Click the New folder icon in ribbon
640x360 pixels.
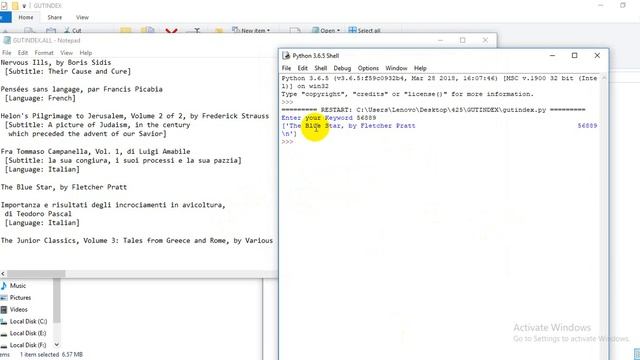pos(219,31)
